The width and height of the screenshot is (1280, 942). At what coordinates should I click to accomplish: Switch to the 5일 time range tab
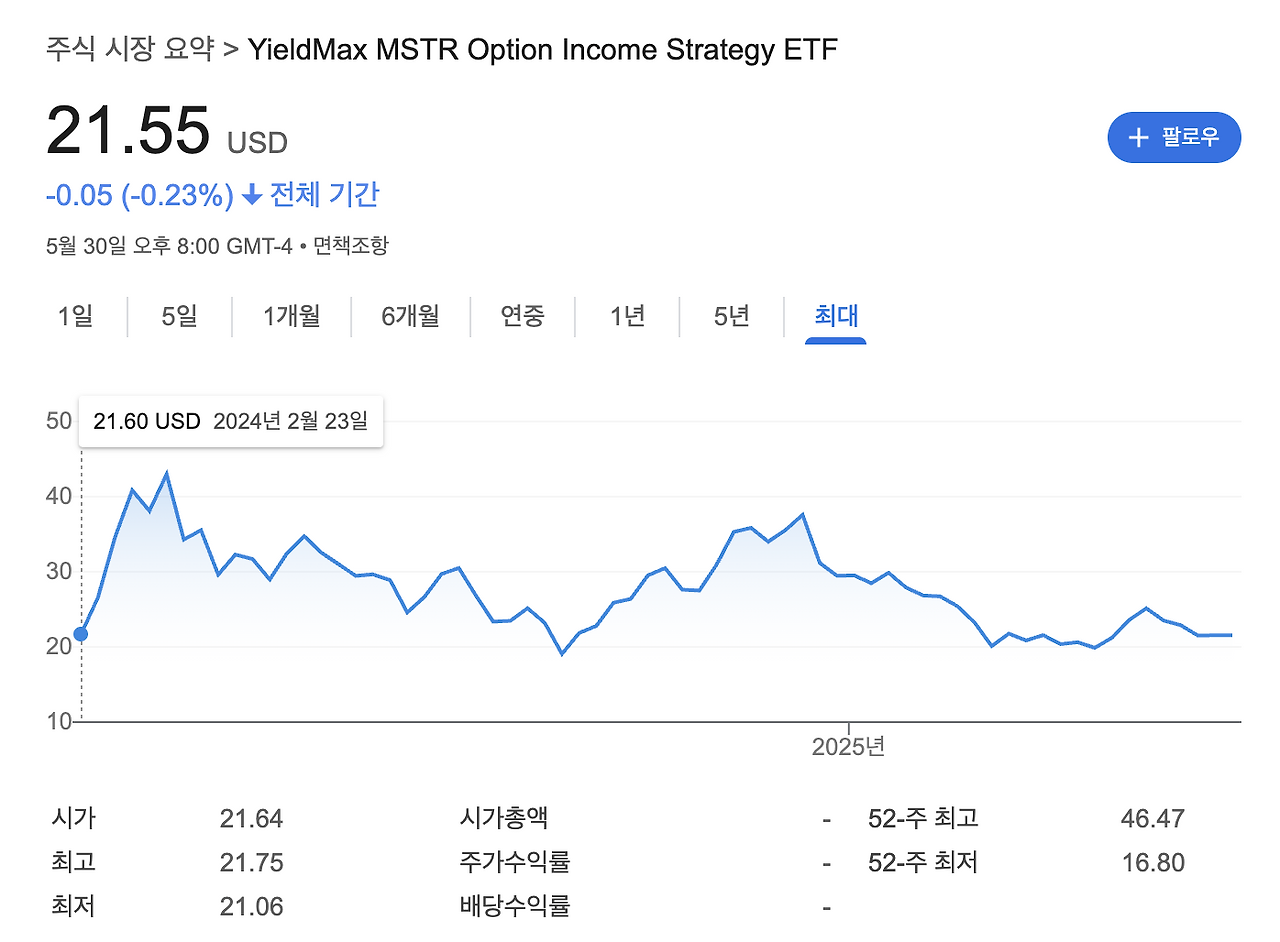pos(179,316)
